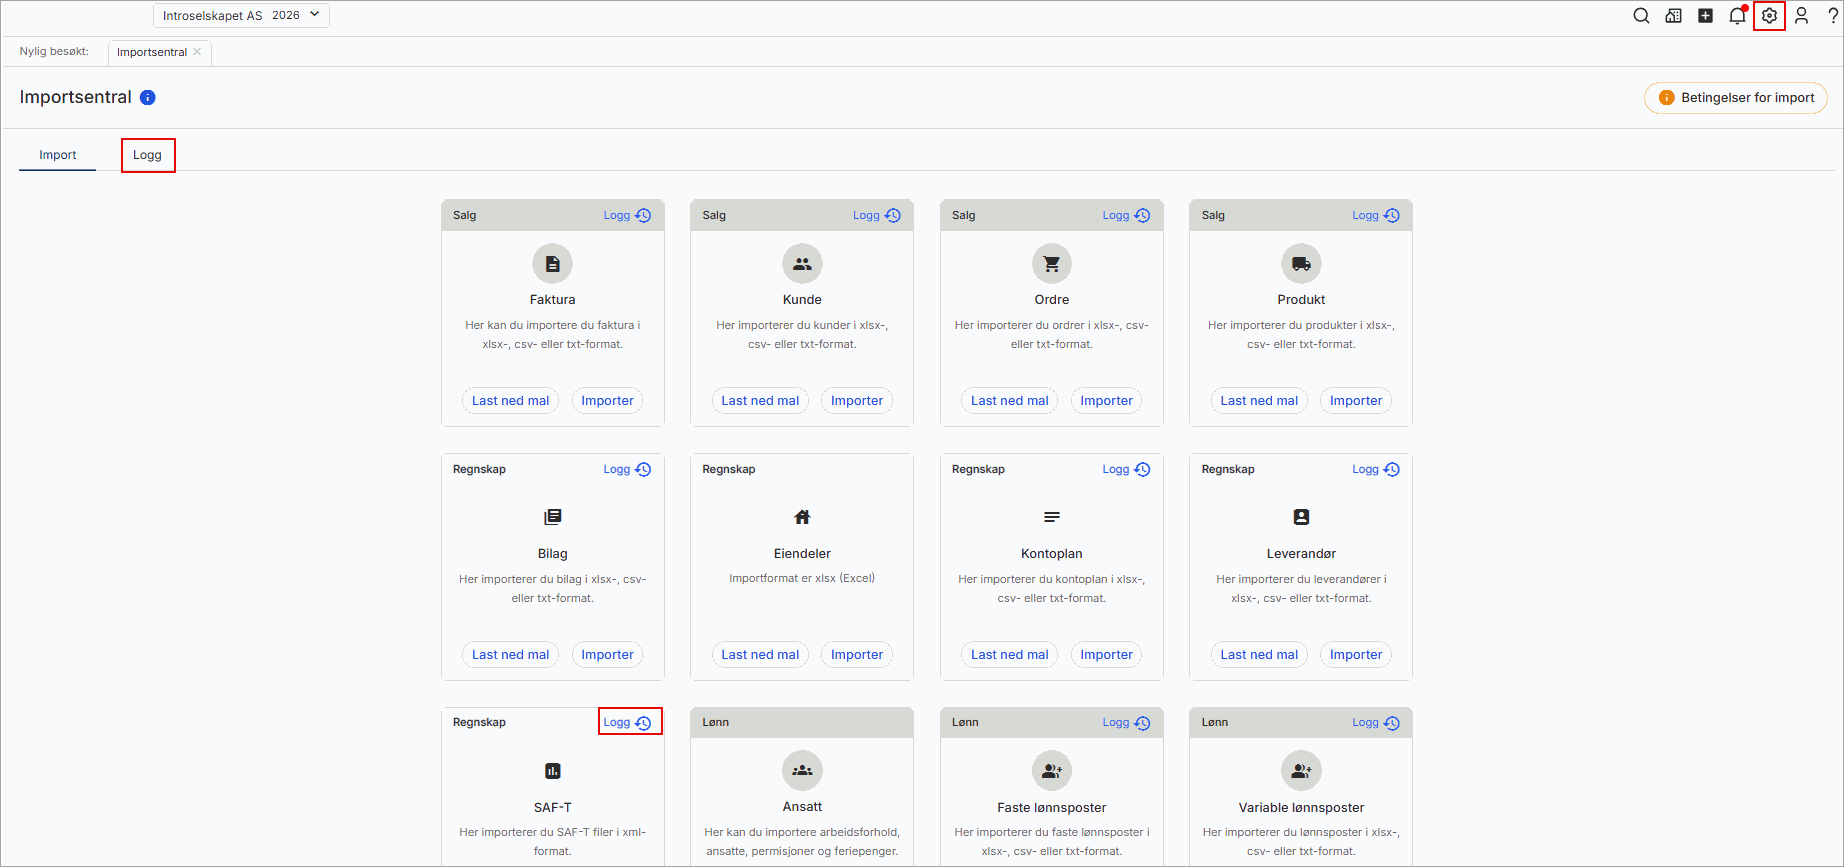Close the Importsentral recent tab
The width and height of the screenshot is (1844, 867).
pyautogui.click(x=197, y=52)
